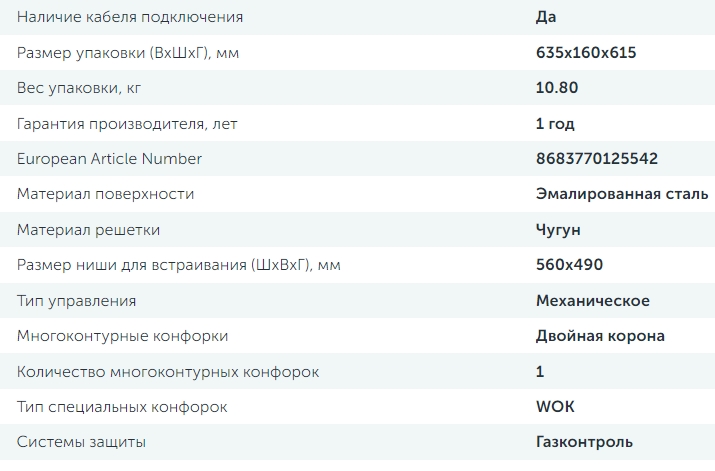Click the warranty value '1 год'

point(555,123)
